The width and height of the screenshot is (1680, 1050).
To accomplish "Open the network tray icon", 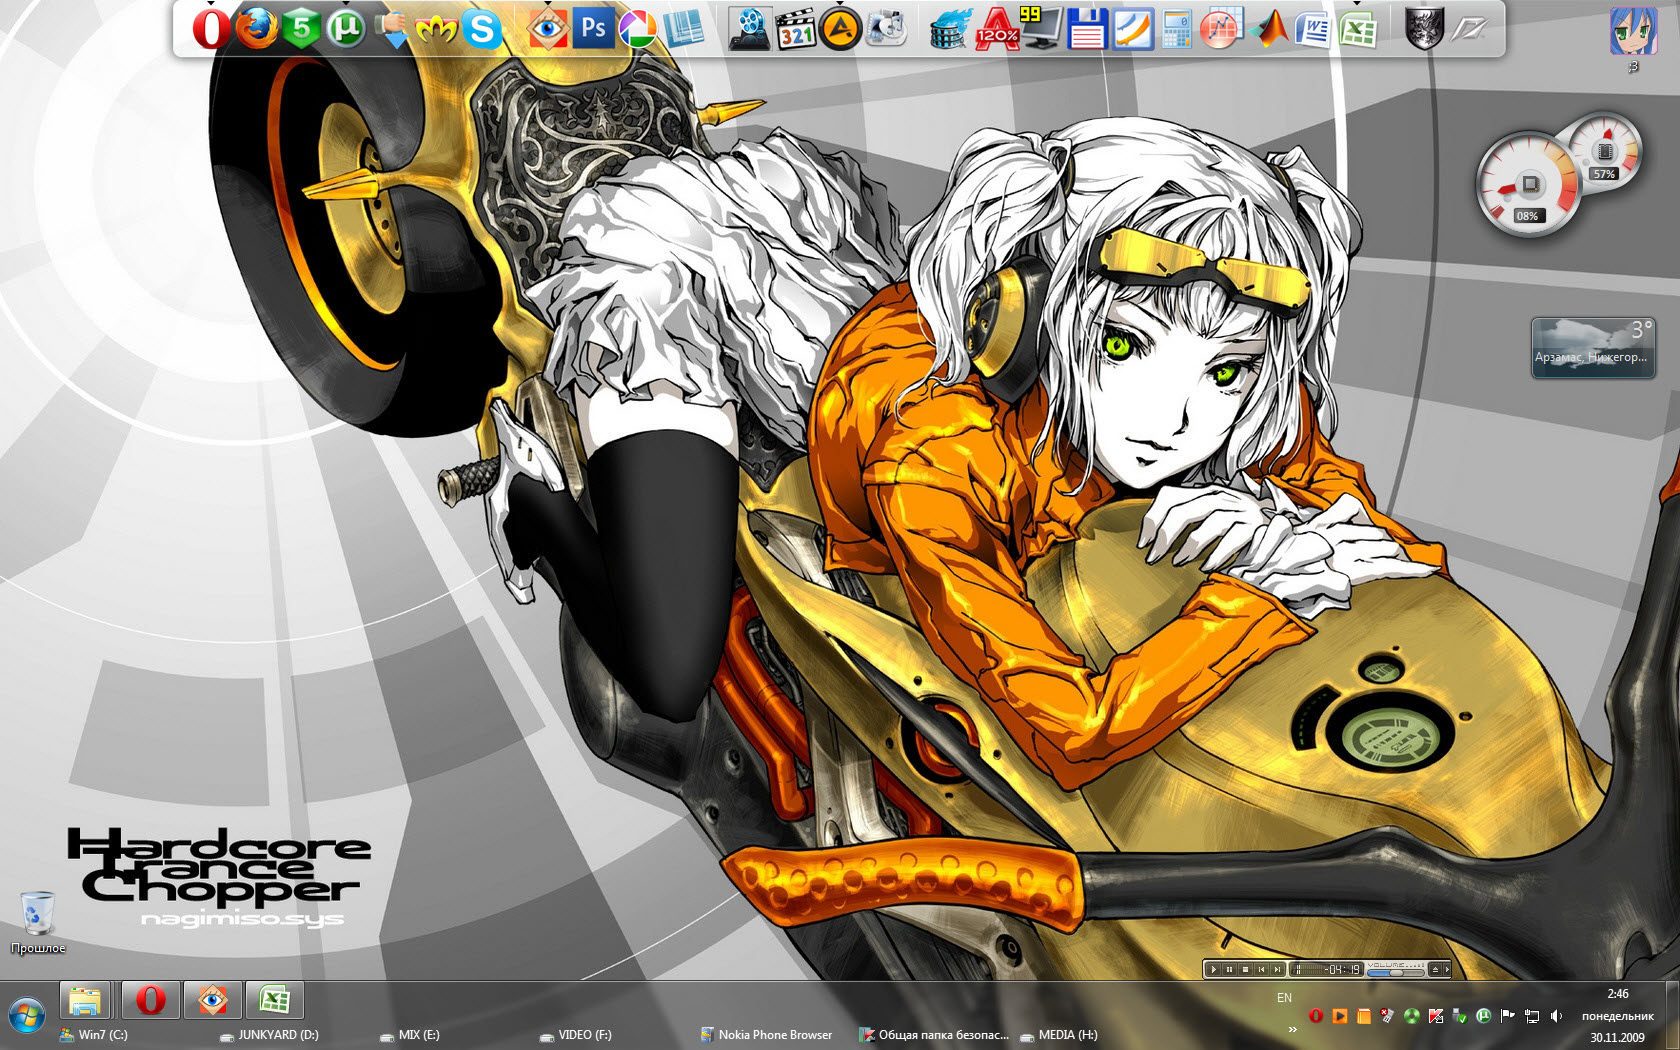I will (1532, 1016).
